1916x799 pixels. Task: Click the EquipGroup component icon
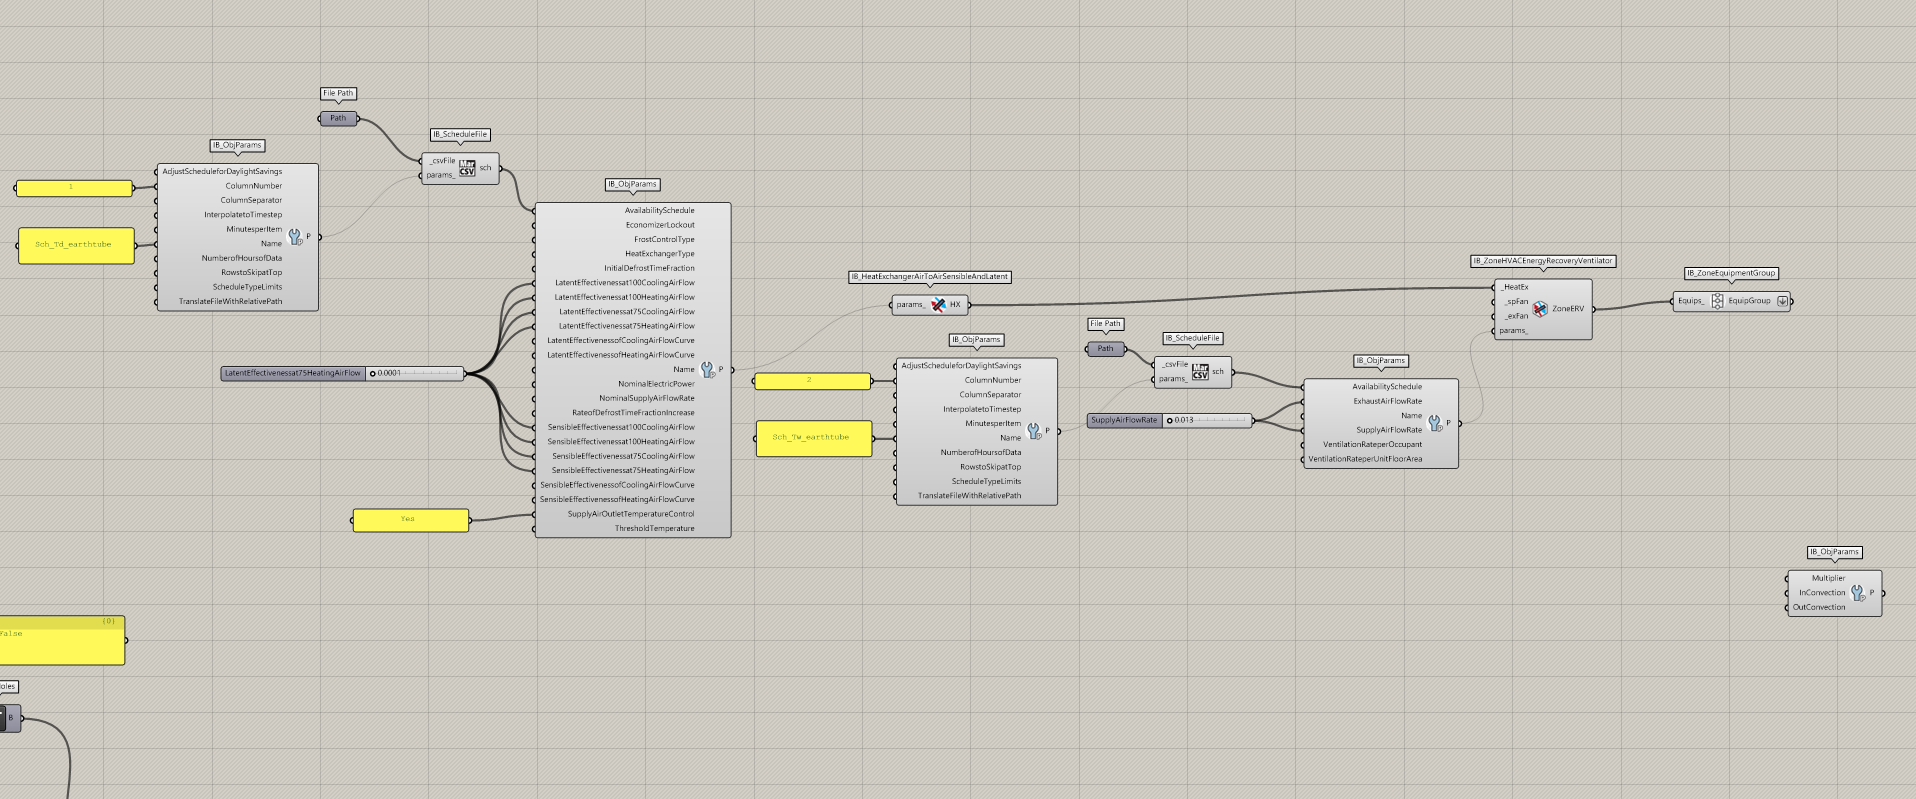(1717, 301)
